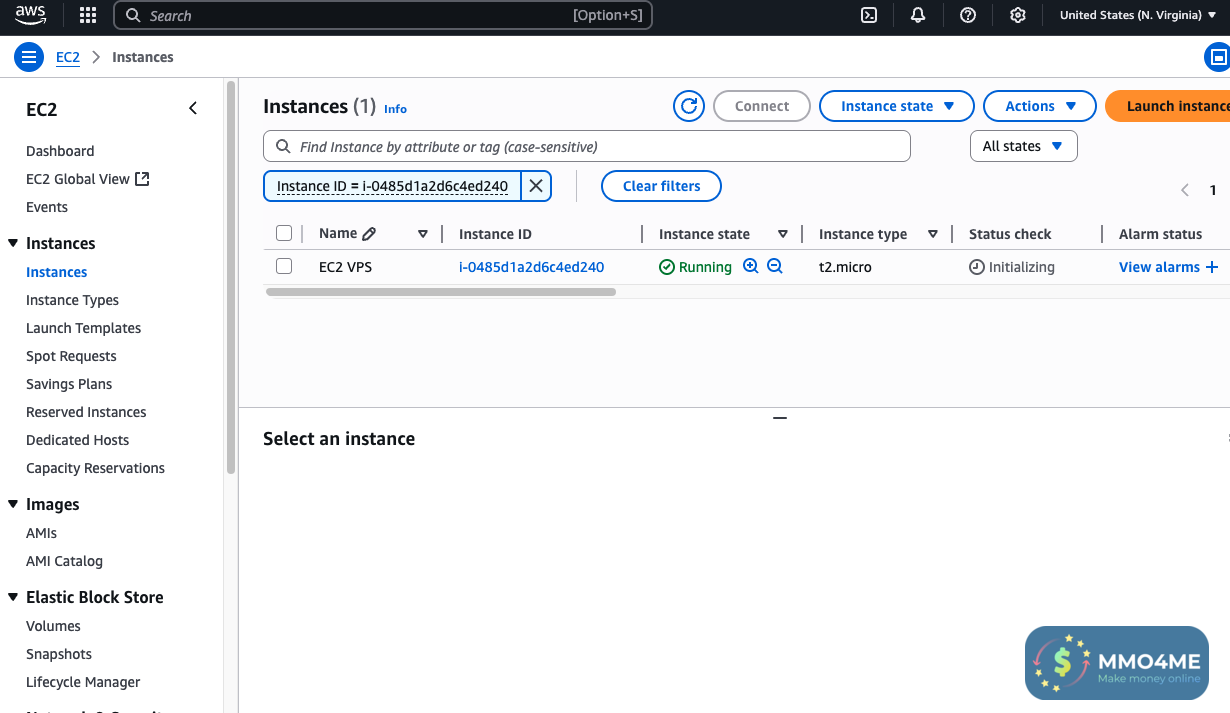This screenshot has height=713, width=1230.
Task: Open the All states filter dropdown
Action: point(1023,146)
